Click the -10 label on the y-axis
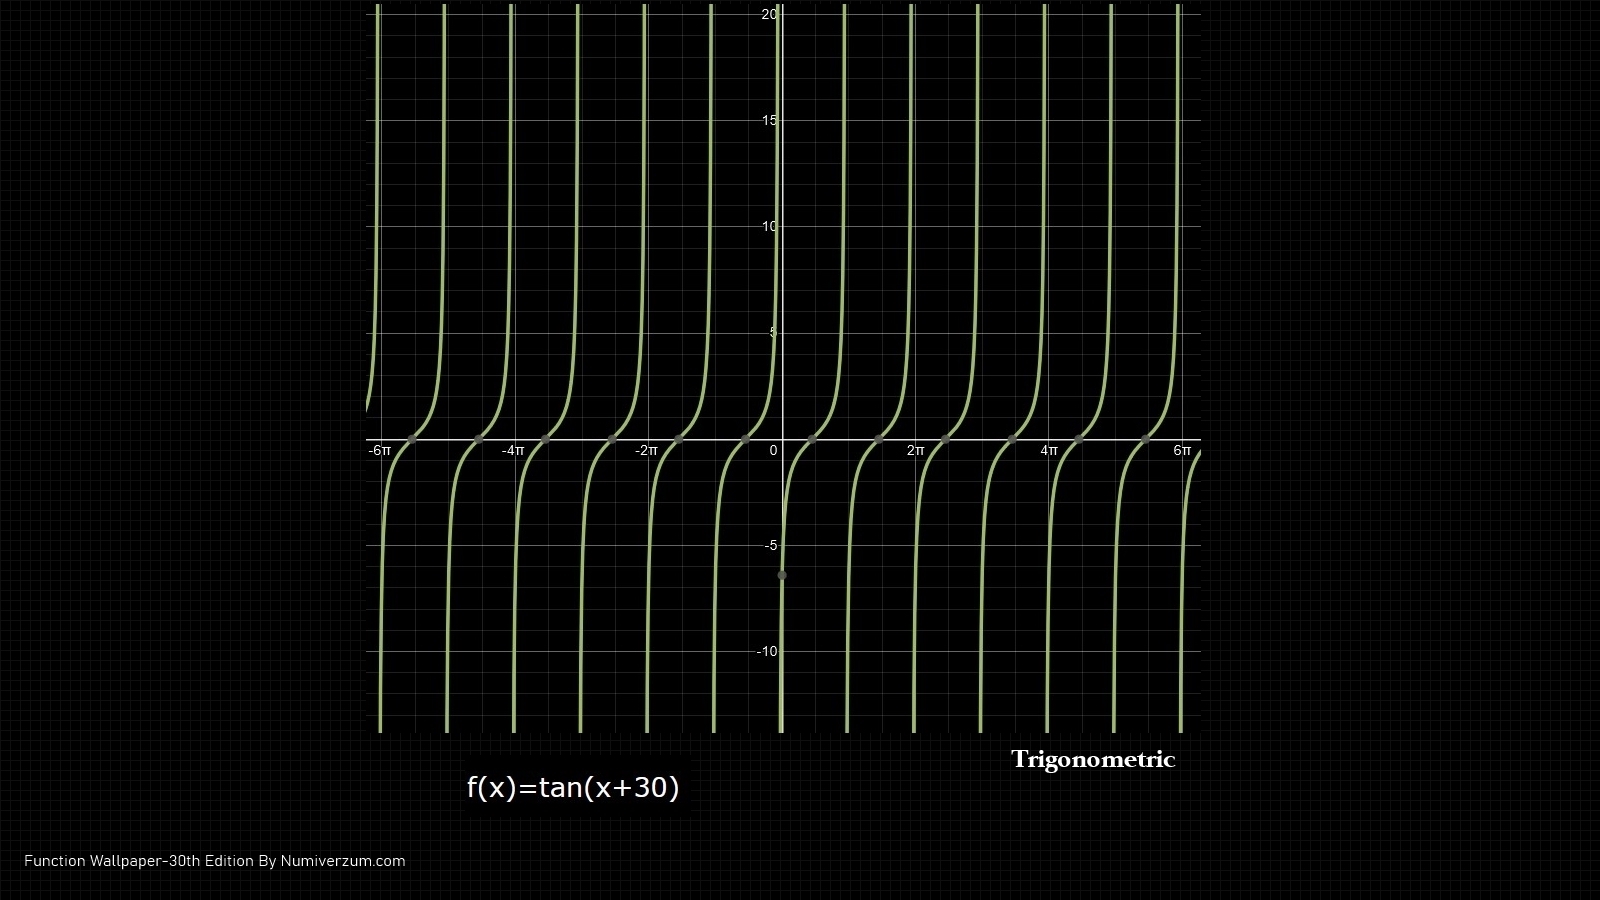The image size is (1600, 900). (767, 652)
